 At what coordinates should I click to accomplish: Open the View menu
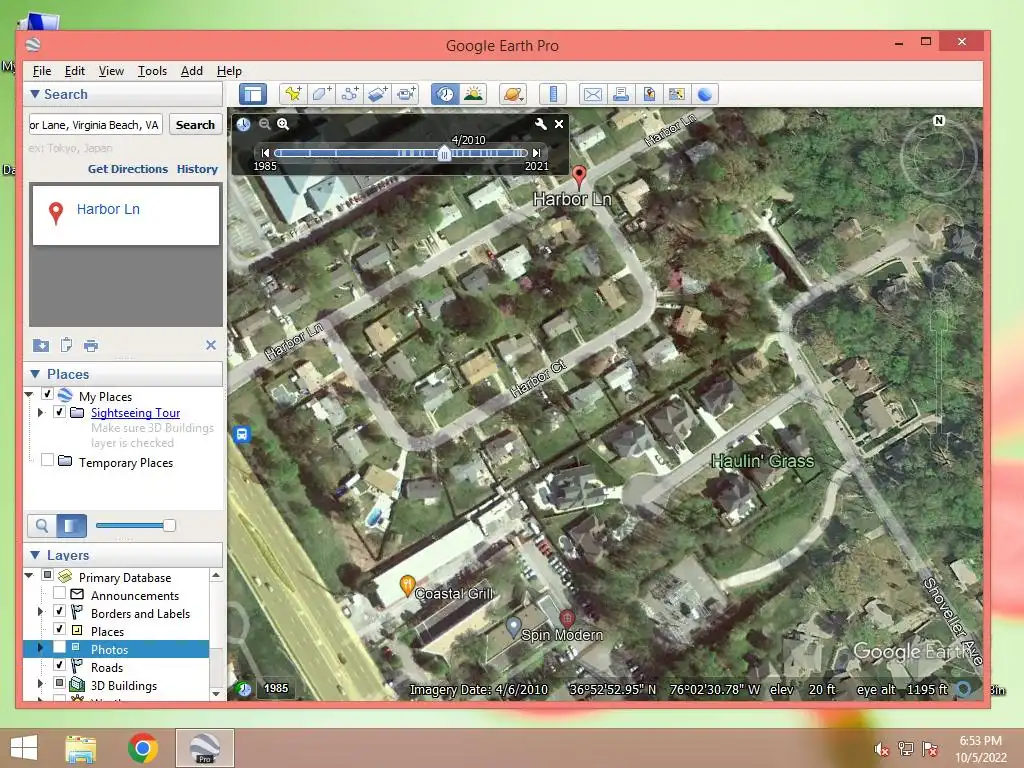click(111, 71)
